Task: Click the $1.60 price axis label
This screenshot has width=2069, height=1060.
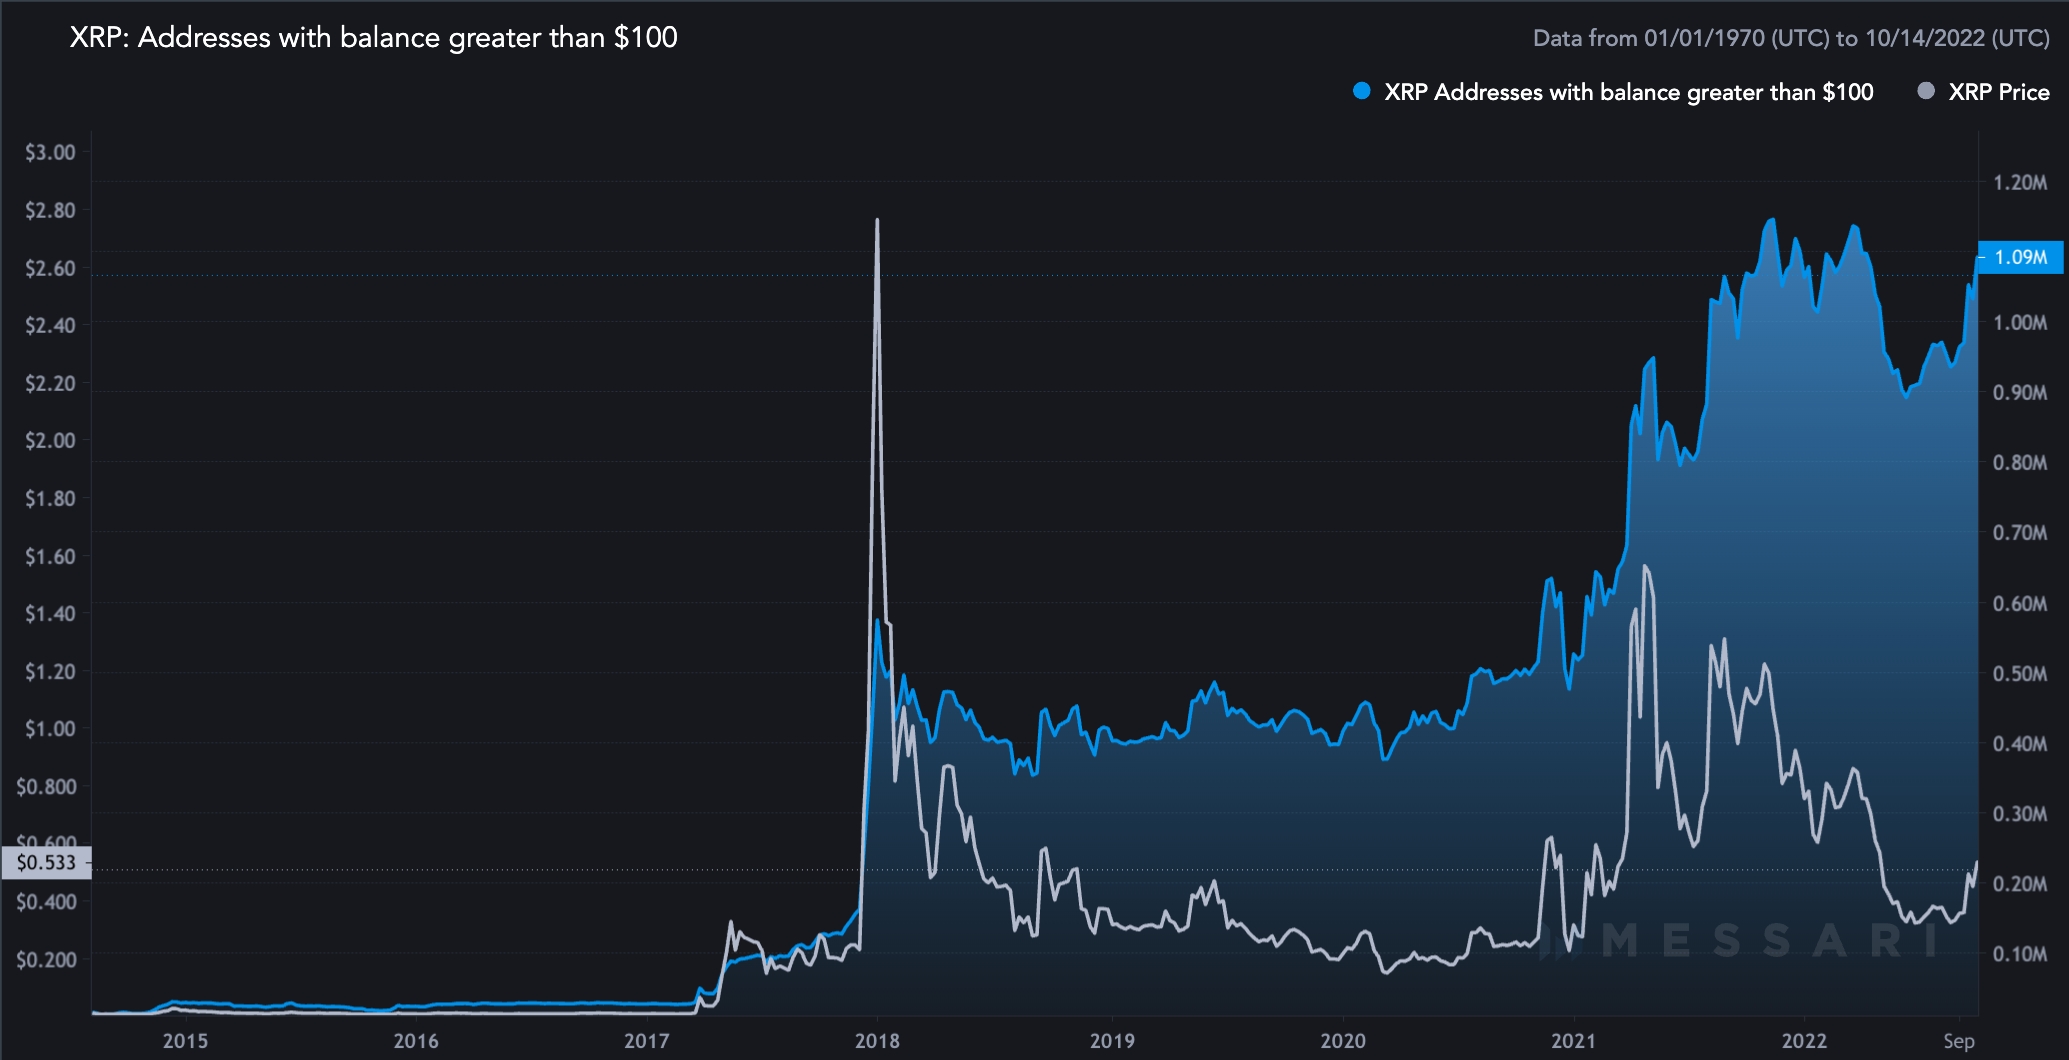Action: [50, 556]
